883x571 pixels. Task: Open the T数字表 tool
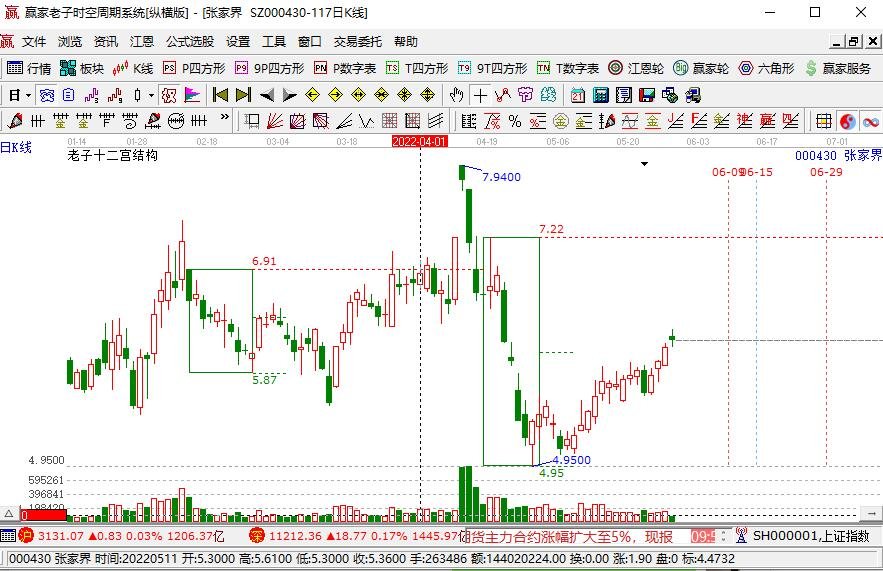pos(568,68)
